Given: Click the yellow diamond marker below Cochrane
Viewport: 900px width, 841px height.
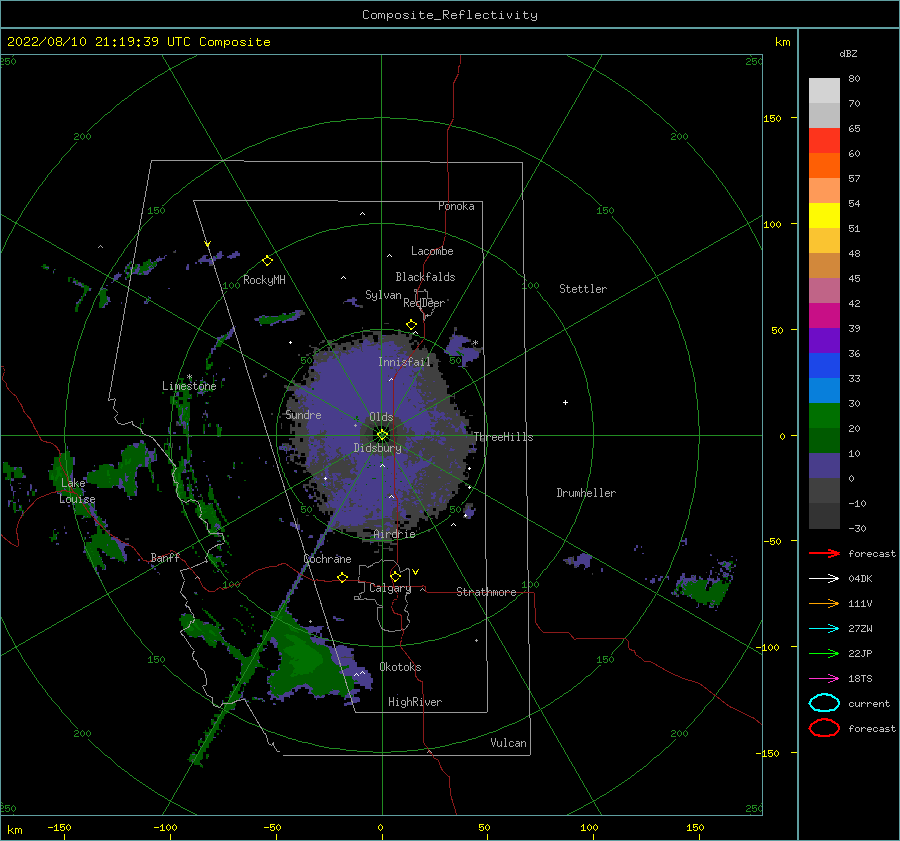Looking at the screenshot, I should pyautogui.click(x=342, y=578).
